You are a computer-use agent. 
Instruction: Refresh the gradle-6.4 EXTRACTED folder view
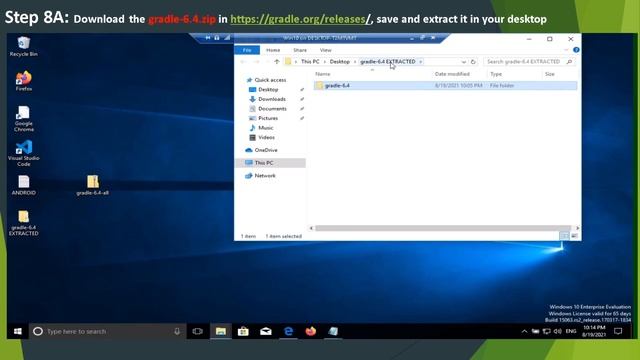coord(473,62)
